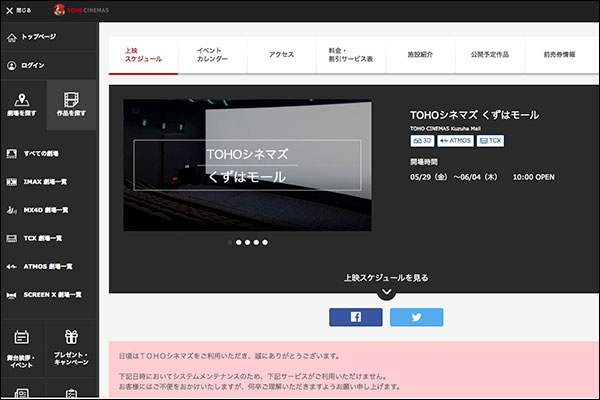This screenshot has height=400, width=600.
Task: Share on Facebook button
Action: tap(356, 317)
